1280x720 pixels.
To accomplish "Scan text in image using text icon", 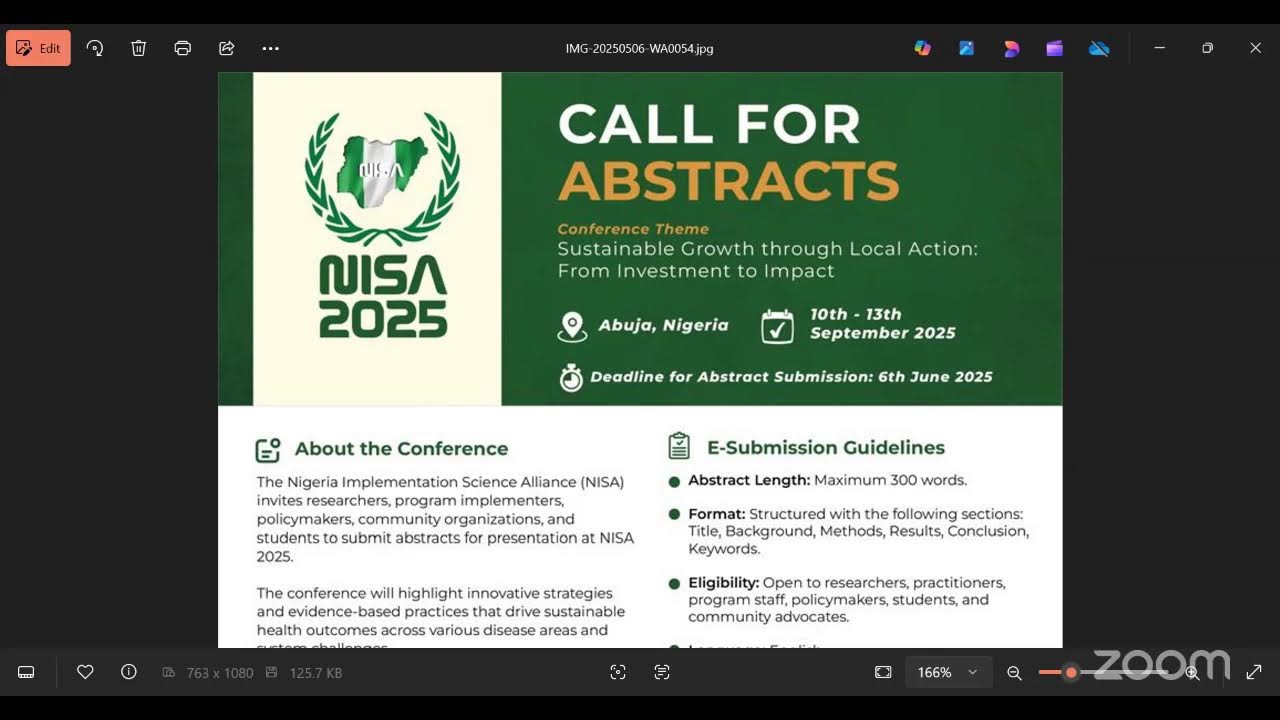I will pos(662,673).
